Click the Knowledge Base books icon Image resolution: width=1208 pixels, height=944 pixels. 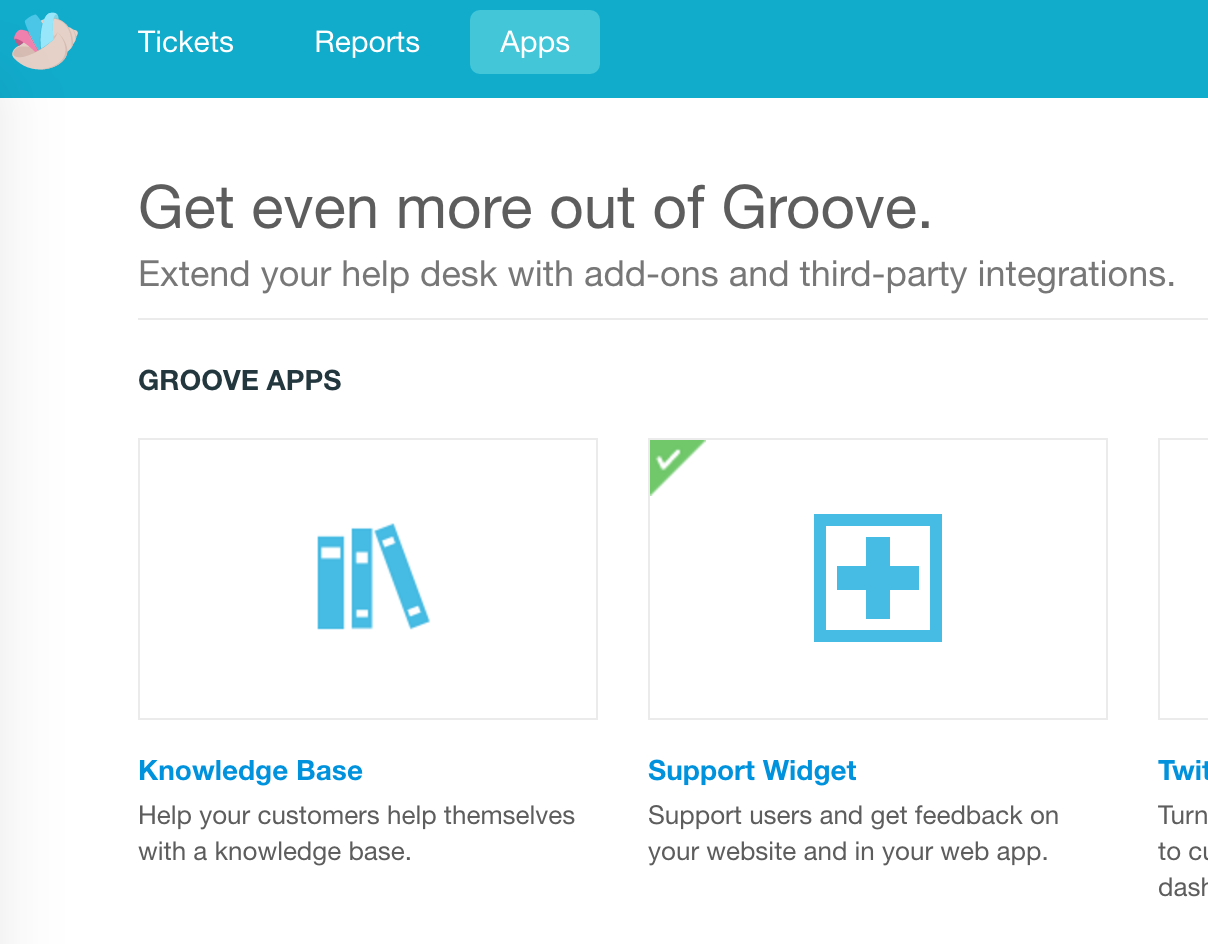(372, 577)
